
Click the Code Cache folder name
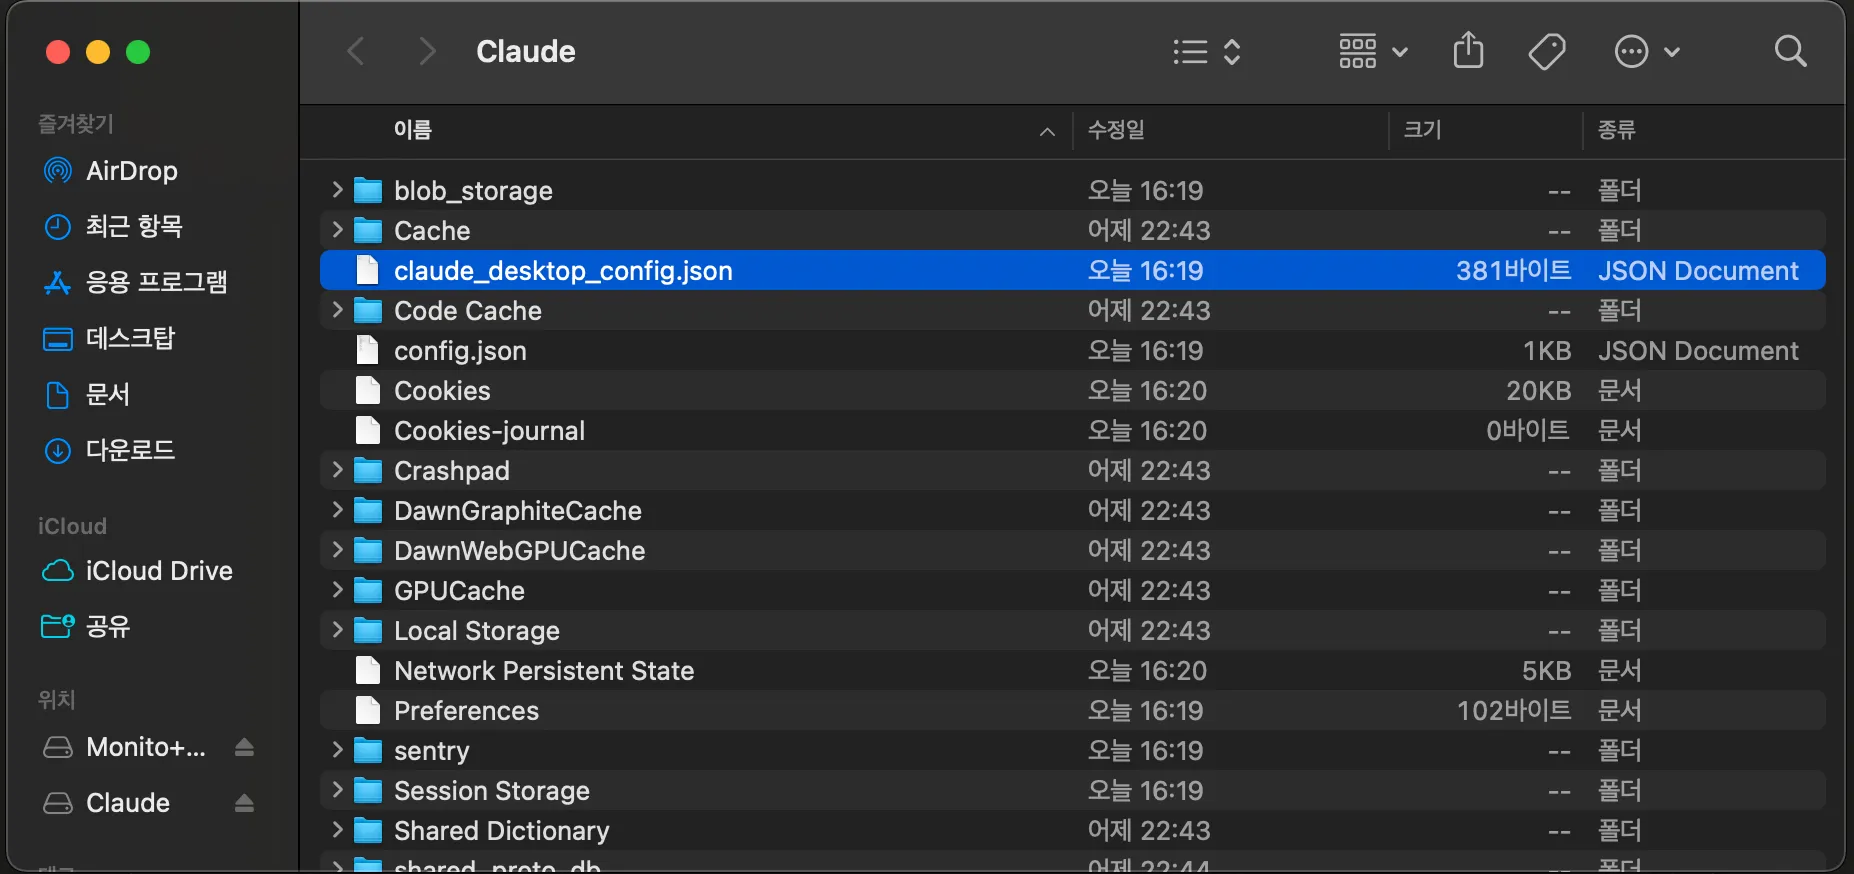[x=468, y=311]
